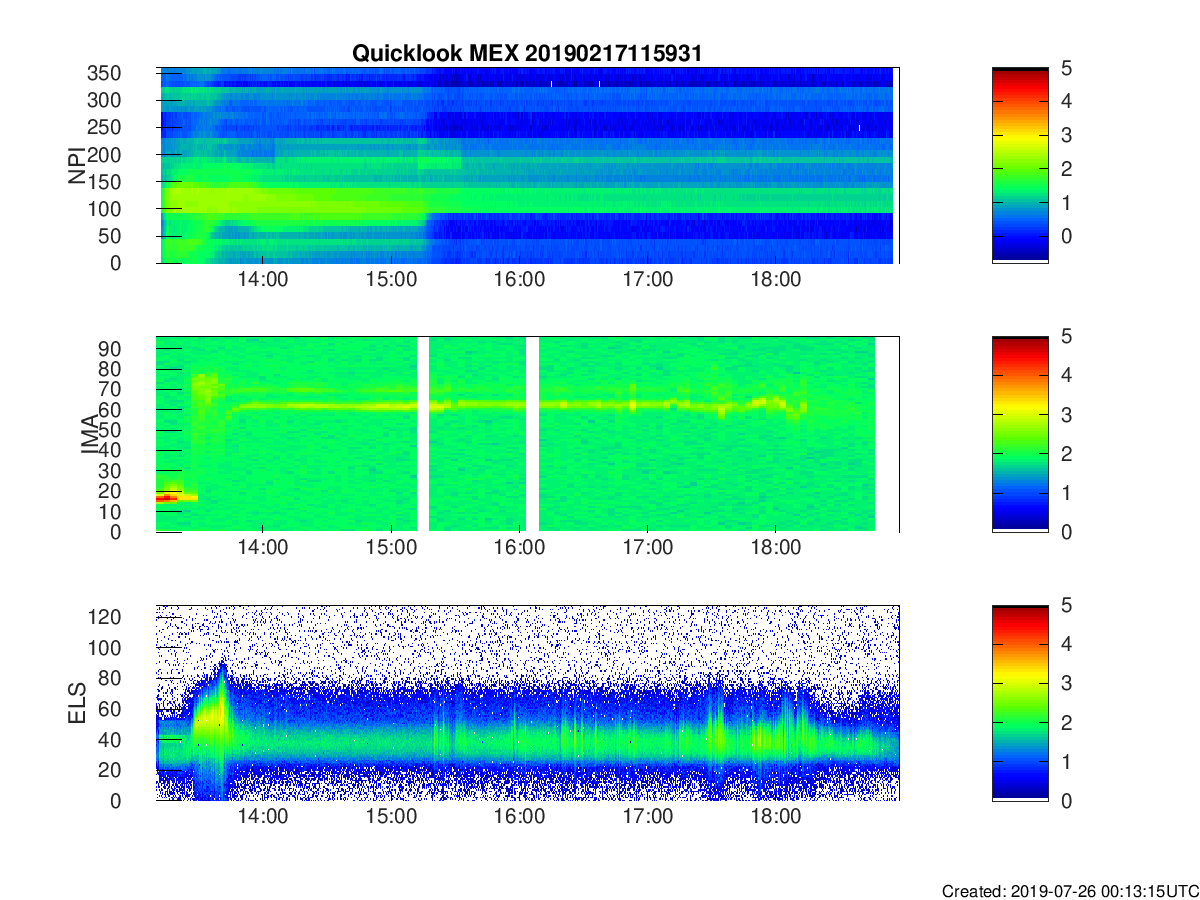Select the ELS y-axis label
Viewport: 1200px width, 900px height.
[x=76, y=703]
